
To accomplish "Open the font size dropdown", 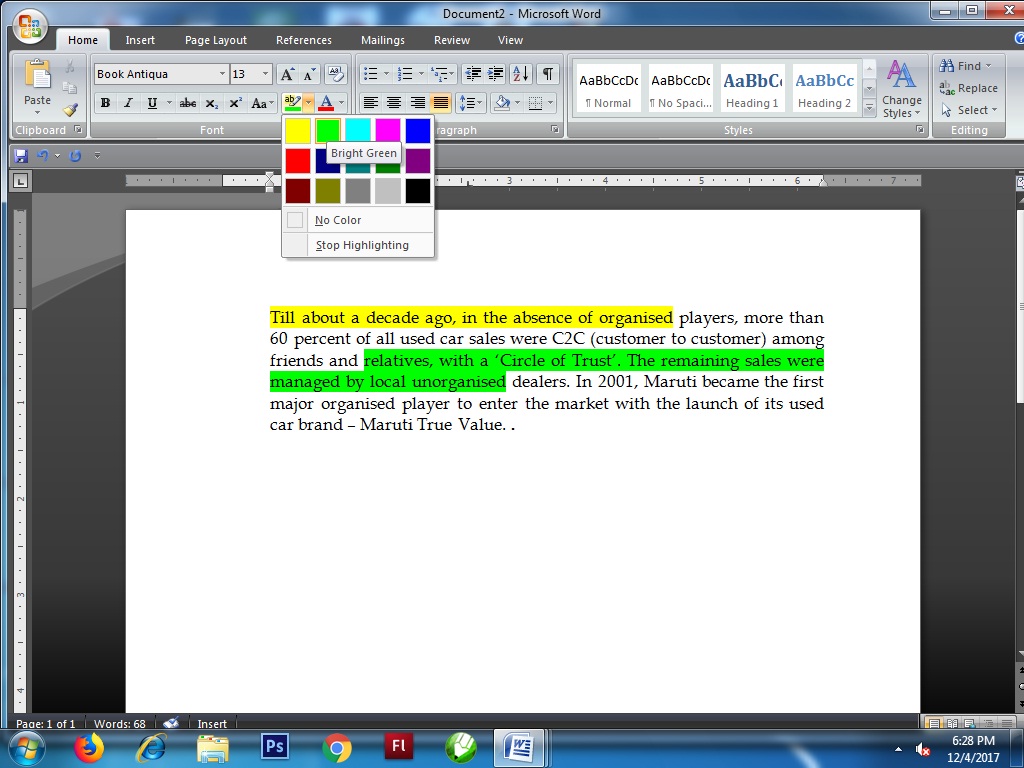I will pos(265,74).
